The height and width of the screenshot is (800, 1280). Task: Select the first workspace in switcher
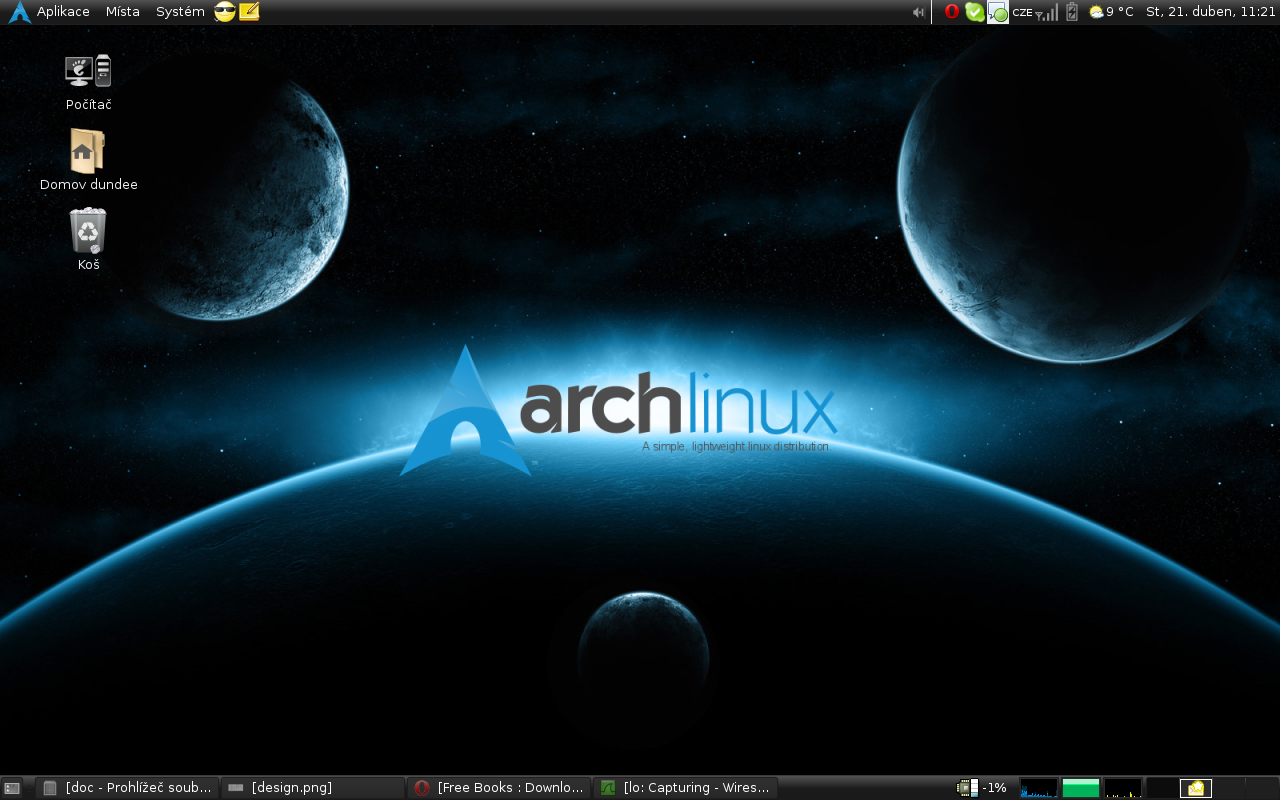click(1162, 788)
